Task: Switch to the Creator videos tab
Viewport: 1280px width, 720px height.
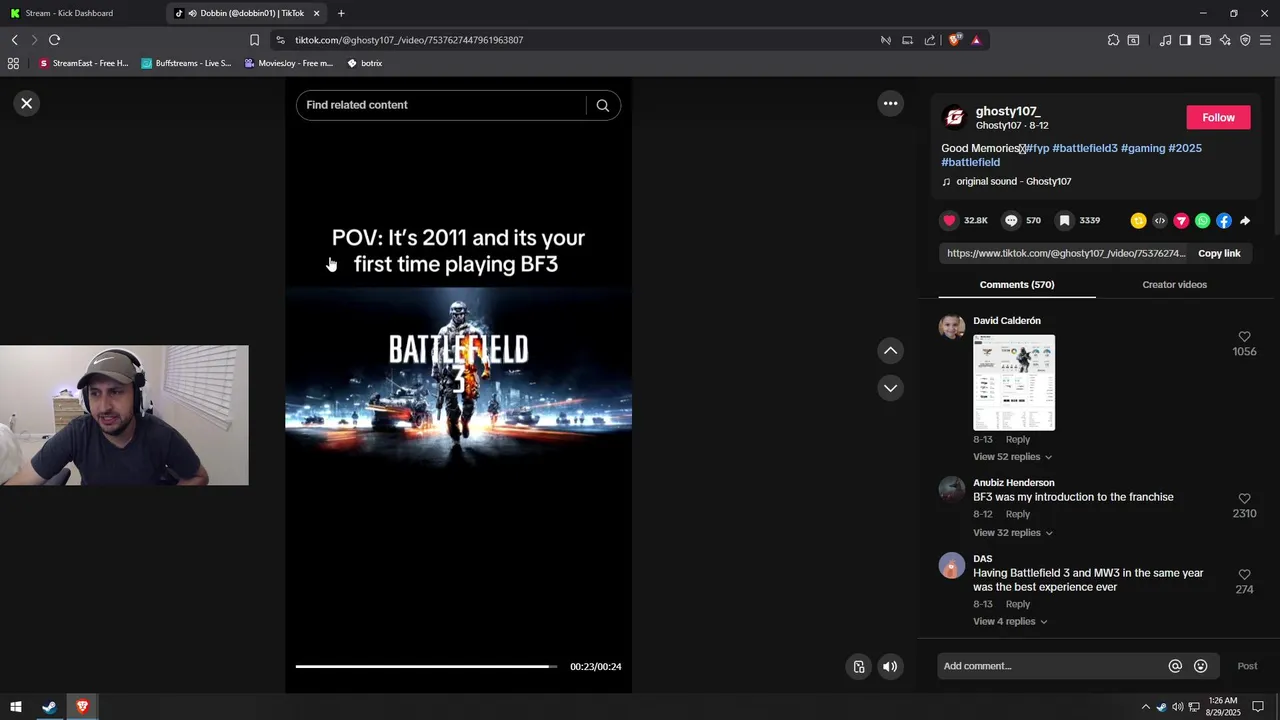Action: 1174,285
